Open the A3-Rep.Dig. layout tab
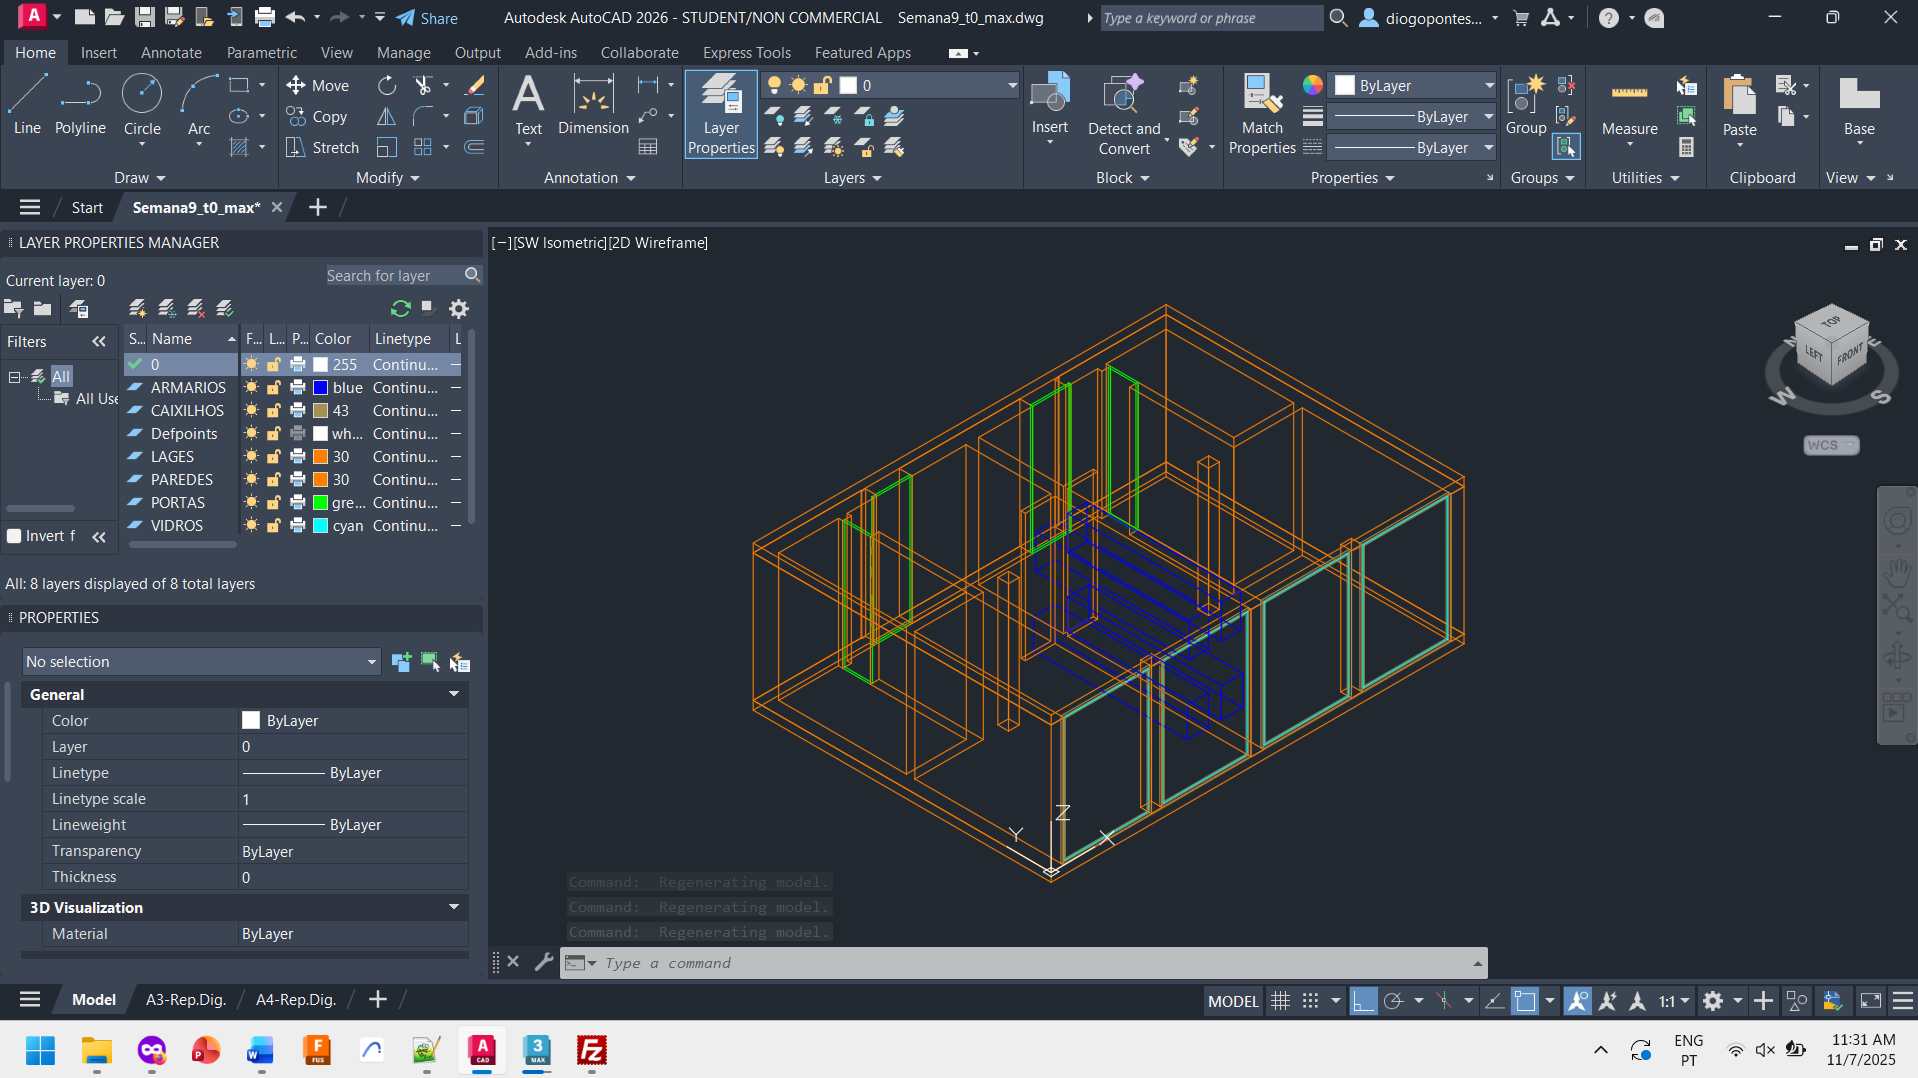 [186, 1000]
